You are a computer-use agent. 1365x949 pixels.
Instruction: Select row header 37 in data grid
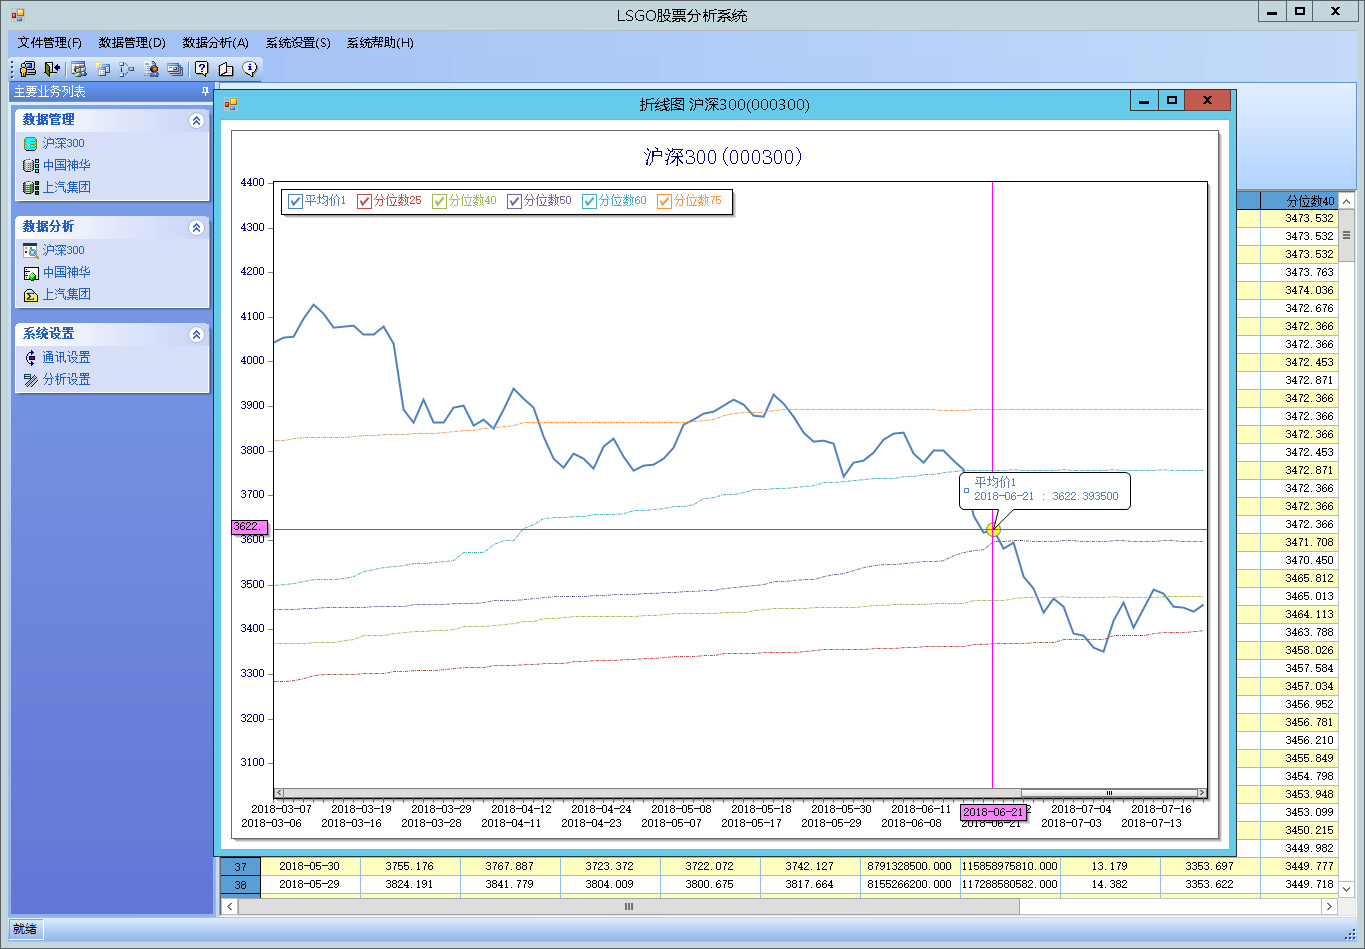pyautogui.click(x=240, y=866)
